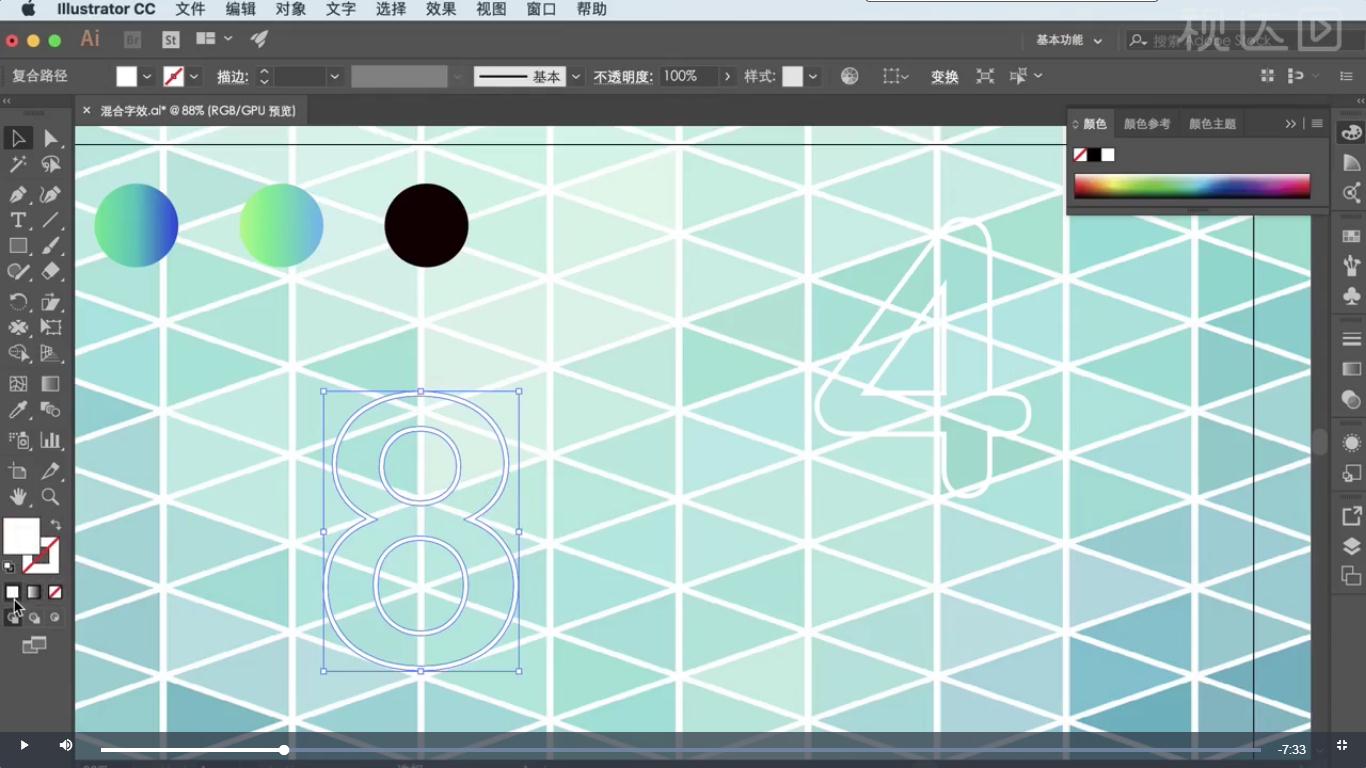The width and height of the screenshot is (1366, 768).
Task: Swap fill and stroke arrows
Action: (x=56, y=524)
